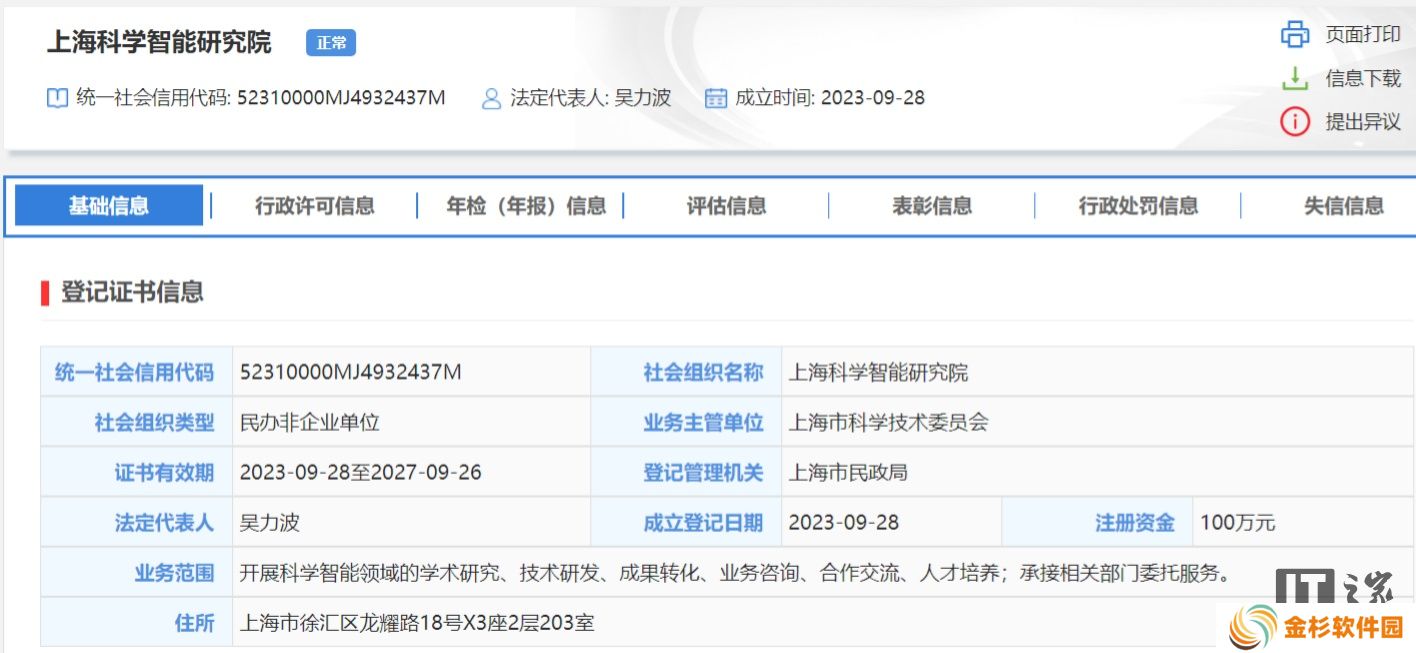
Task: Click the value 100万元
Action: click(x=1238, y=522)
